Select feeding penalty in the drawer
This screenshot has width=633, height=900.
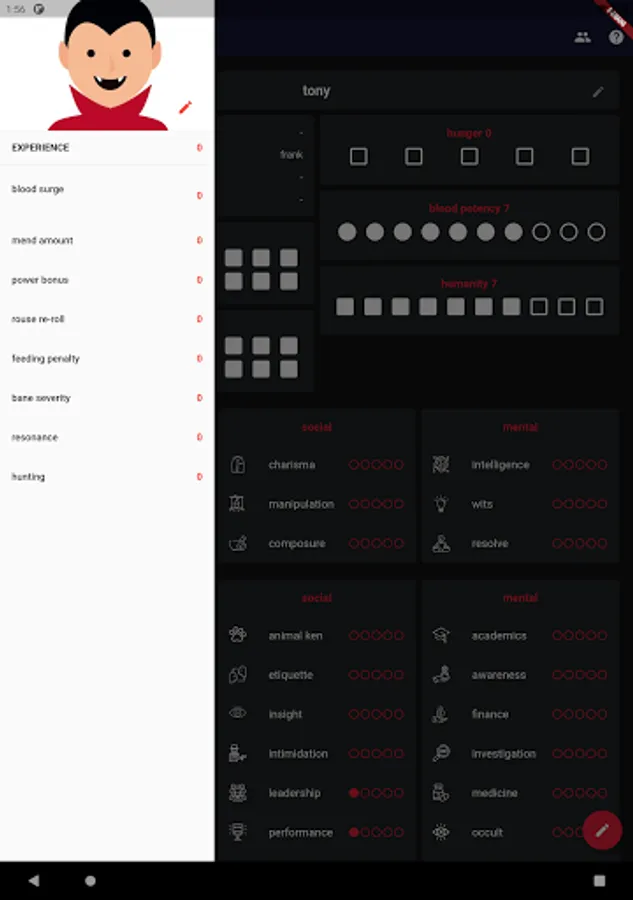pyautogui.click(x=107, y=359)
